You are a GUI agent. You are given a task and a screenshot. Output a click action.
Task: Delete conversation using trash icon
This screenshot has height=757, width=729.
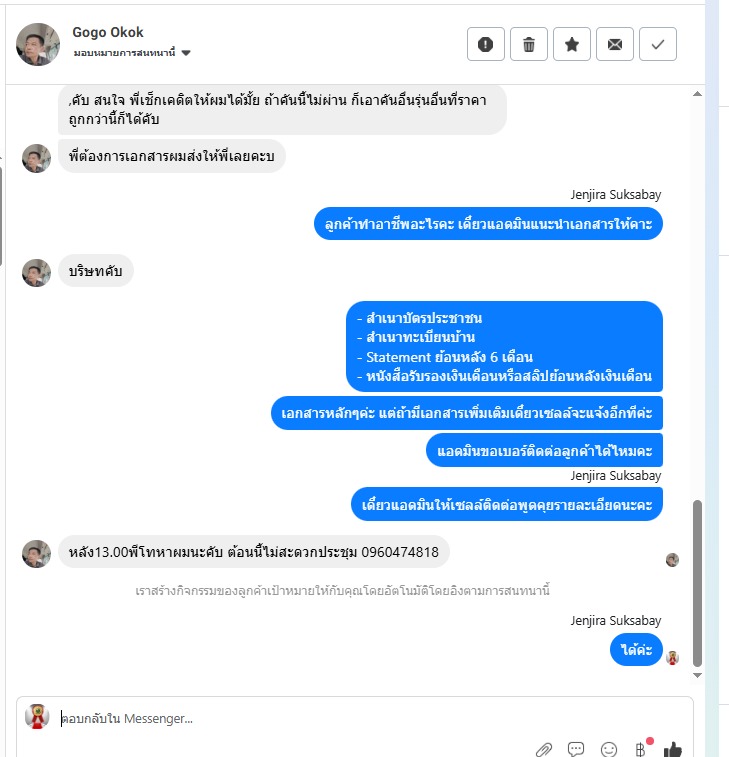529,44
